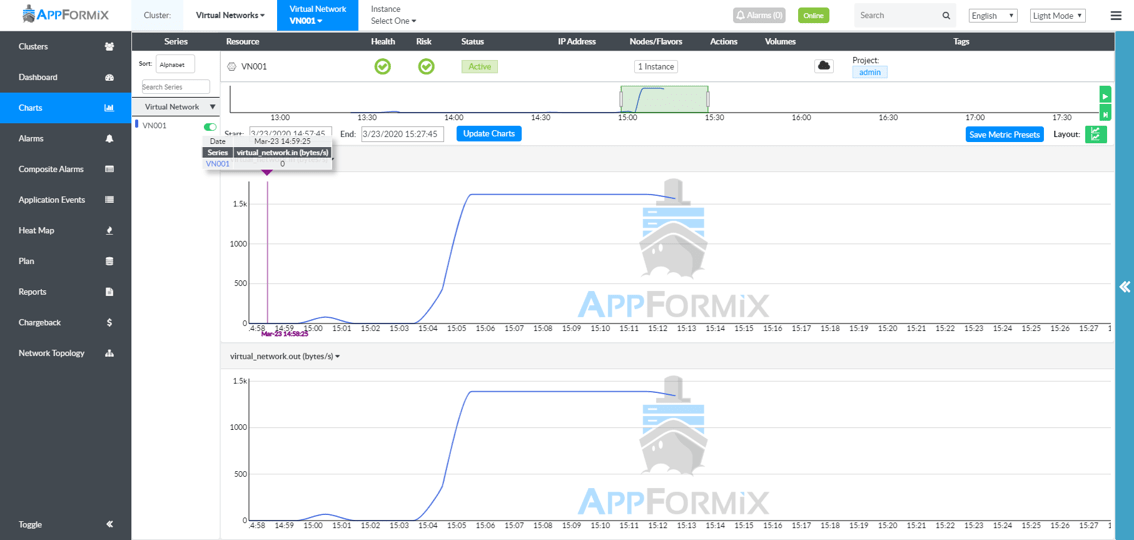Open the Light Mode theme dropdown

[x=1058, y=15]
